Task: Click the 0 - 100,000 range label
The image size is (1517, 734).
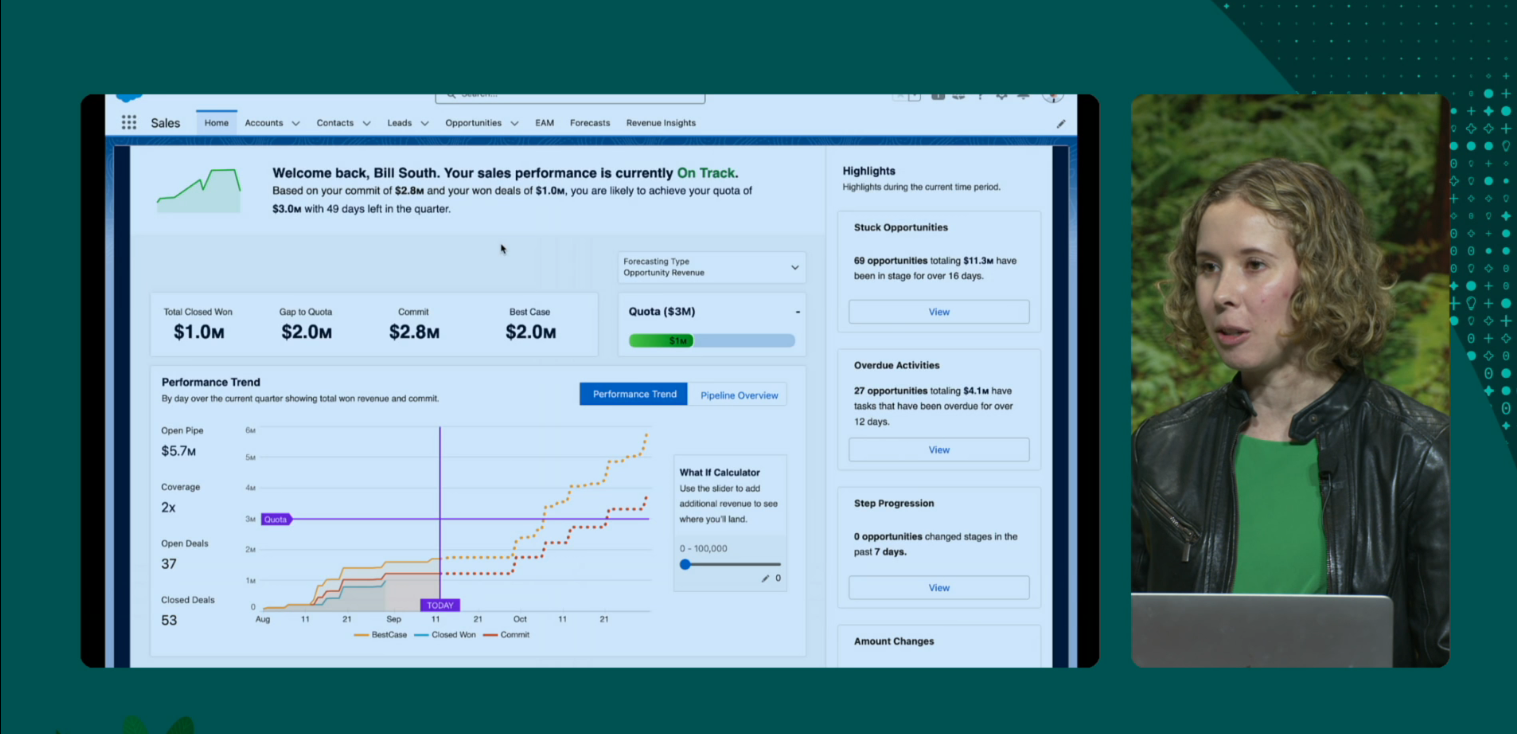Action: (x=704, y=548)
